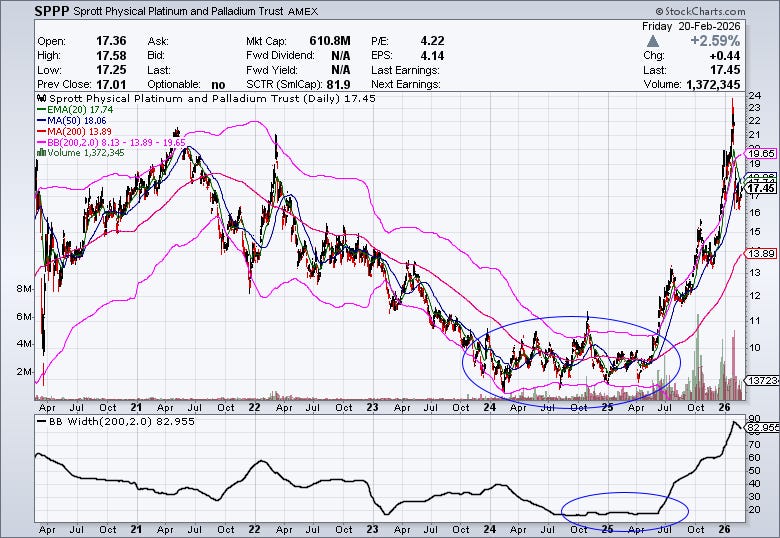
Task: Click the StockCharts.com copyright label
Action: click(x=700, y=11)
